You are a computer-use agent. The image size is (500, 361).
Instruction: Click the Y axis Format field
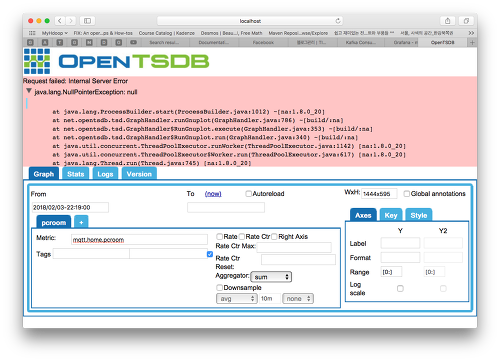[400, 257]
